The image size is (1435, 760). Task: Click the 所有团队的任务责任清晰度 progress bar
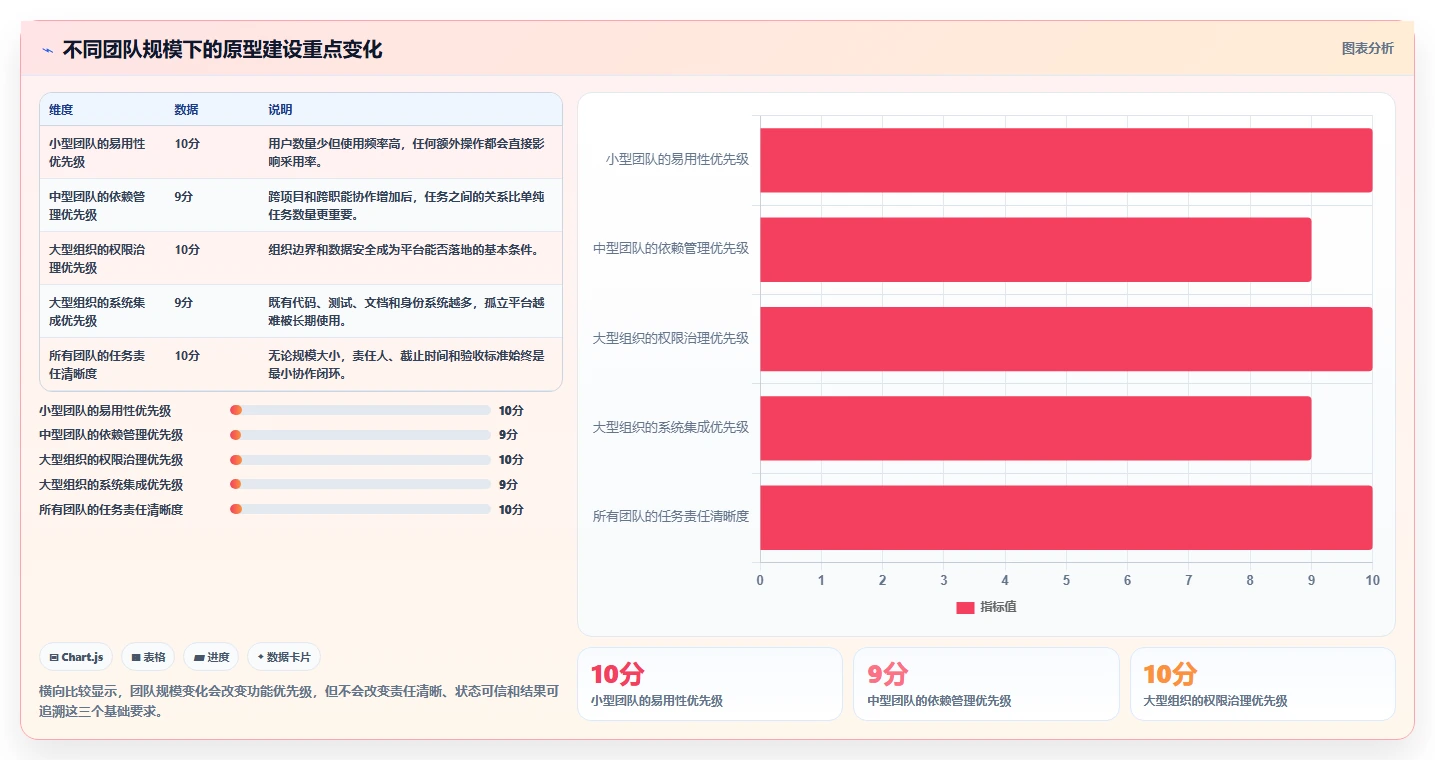(x=360, y=509)
